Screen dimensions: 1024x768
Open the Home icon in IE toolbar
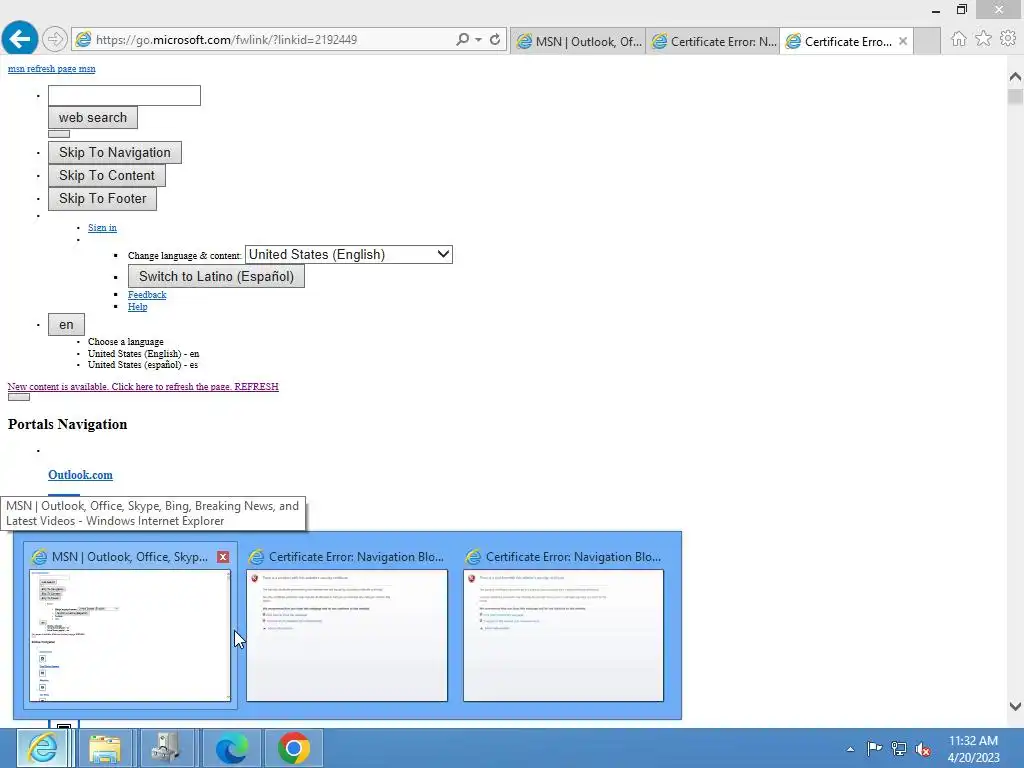(x=958, y=39)
